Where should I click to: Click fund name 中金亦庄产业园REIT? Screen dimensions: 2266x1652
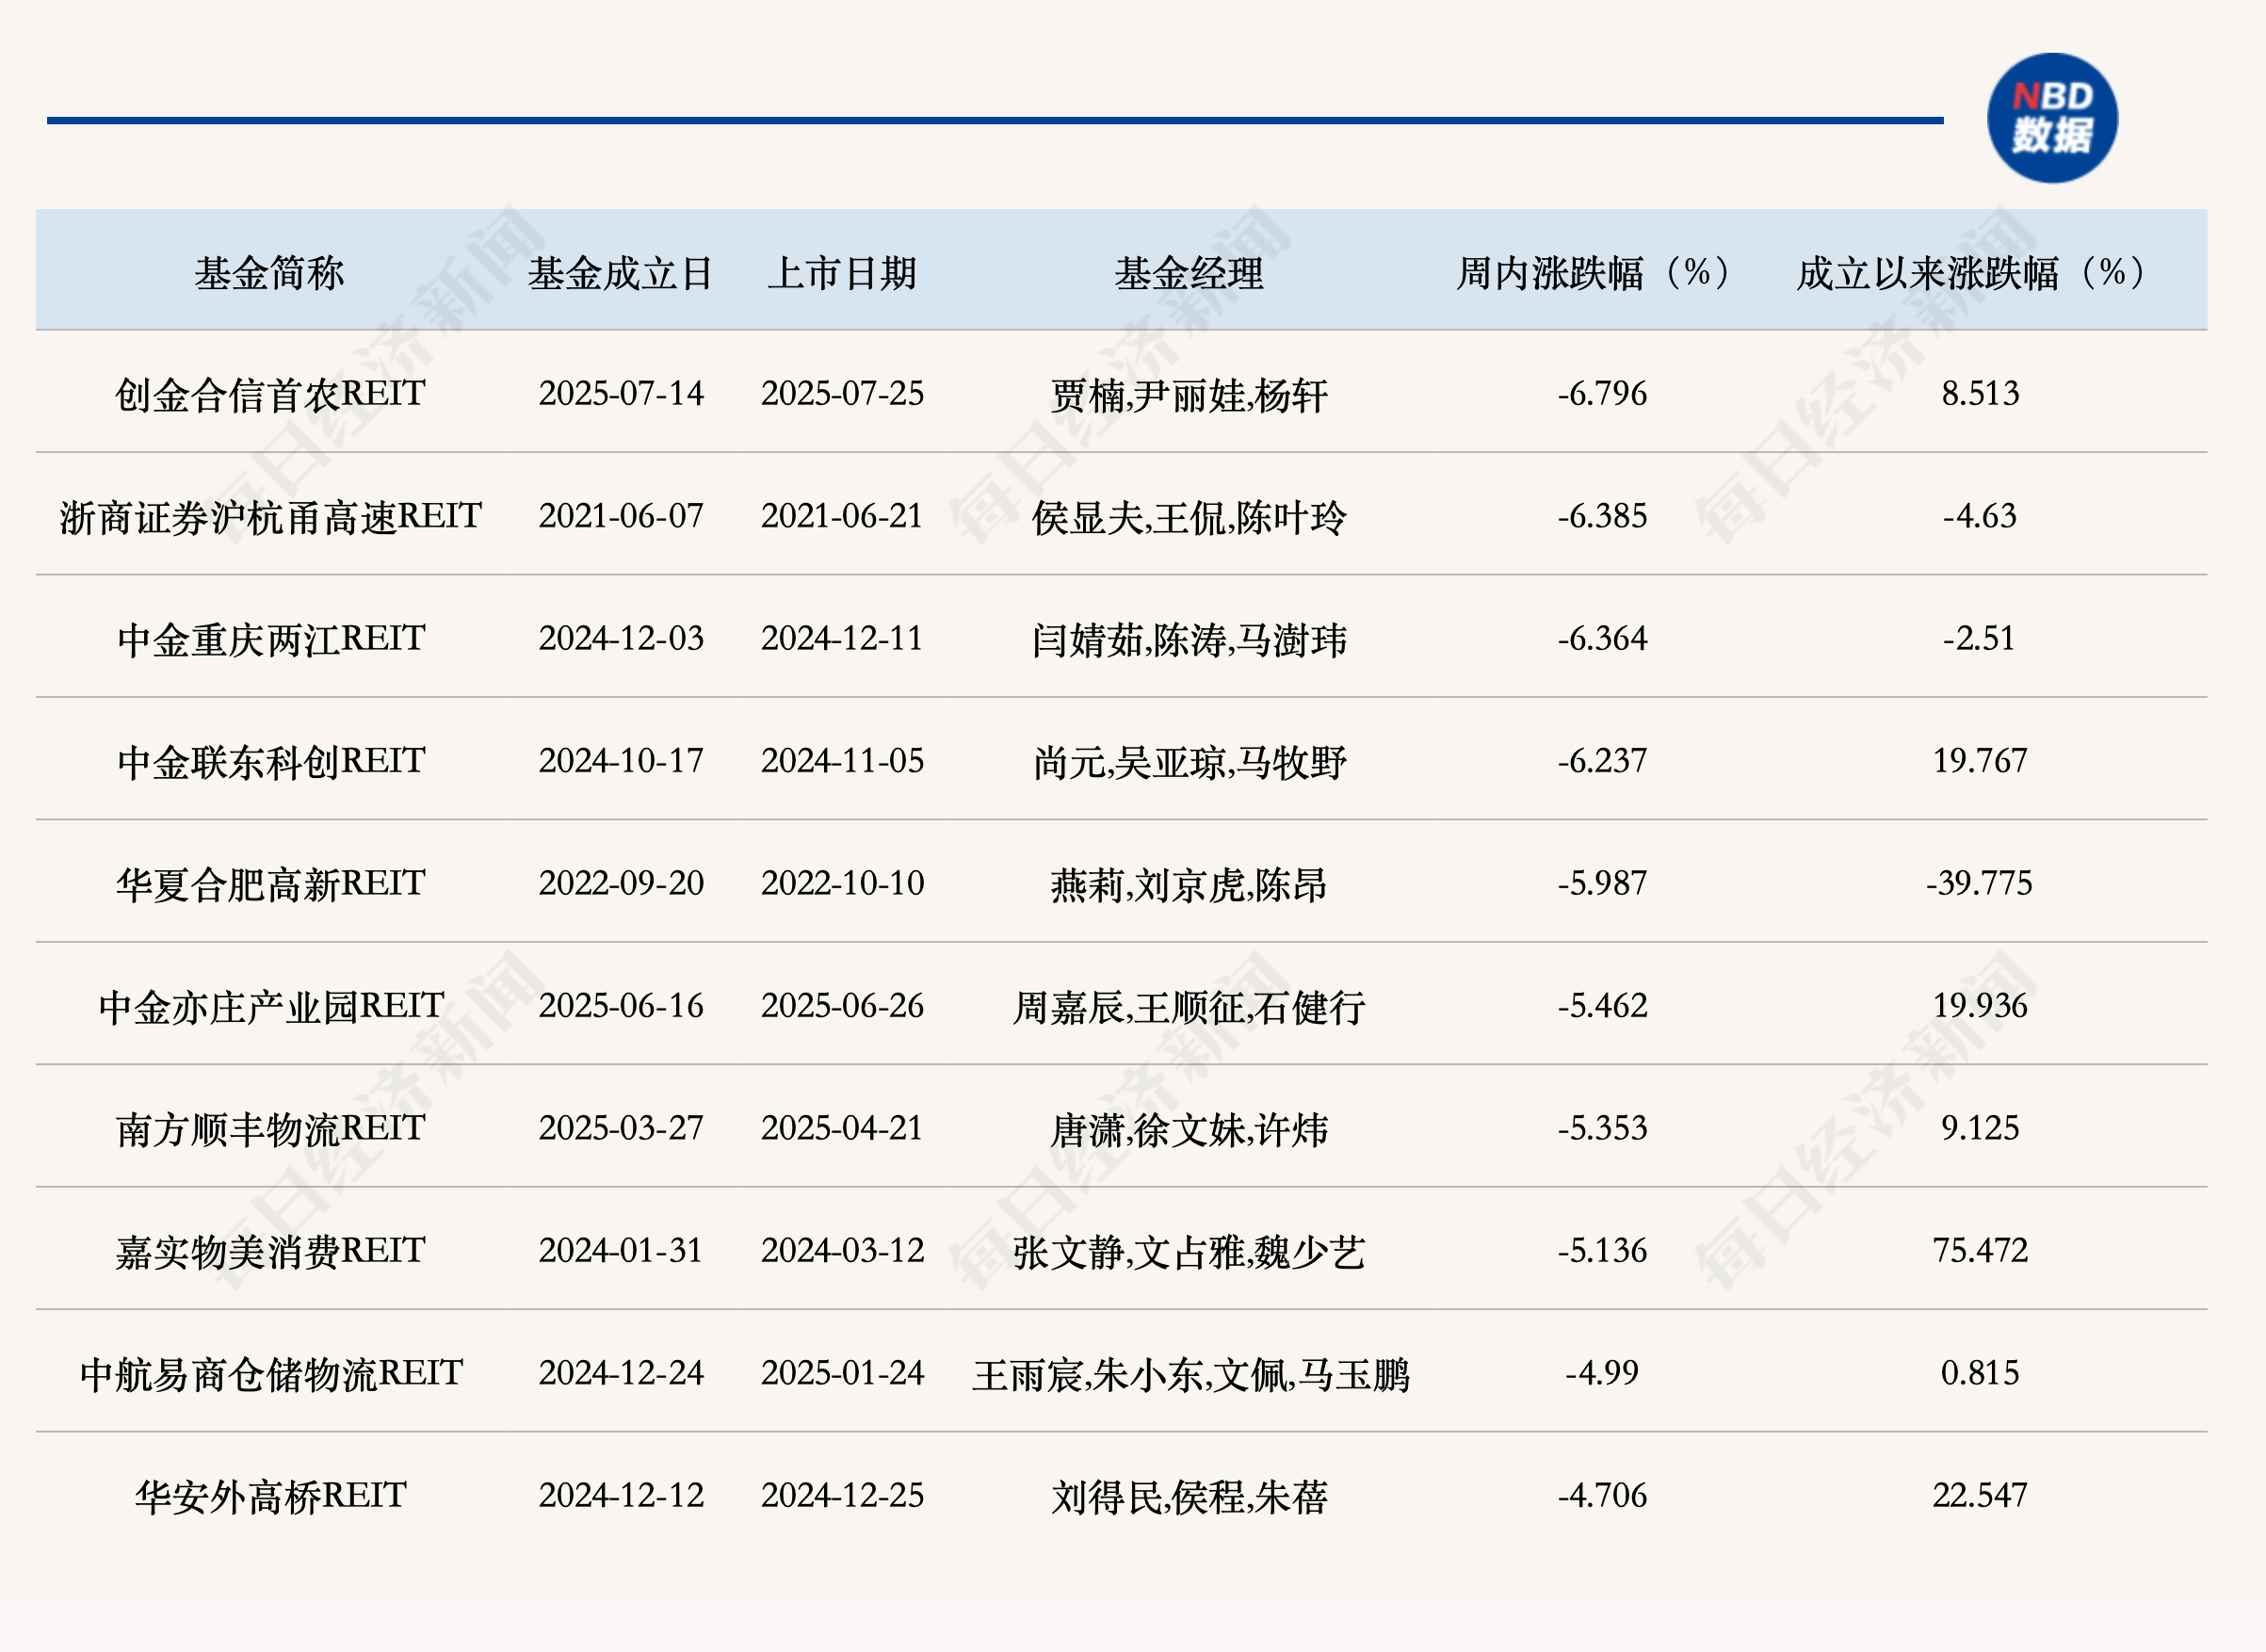coord(270,1007)
